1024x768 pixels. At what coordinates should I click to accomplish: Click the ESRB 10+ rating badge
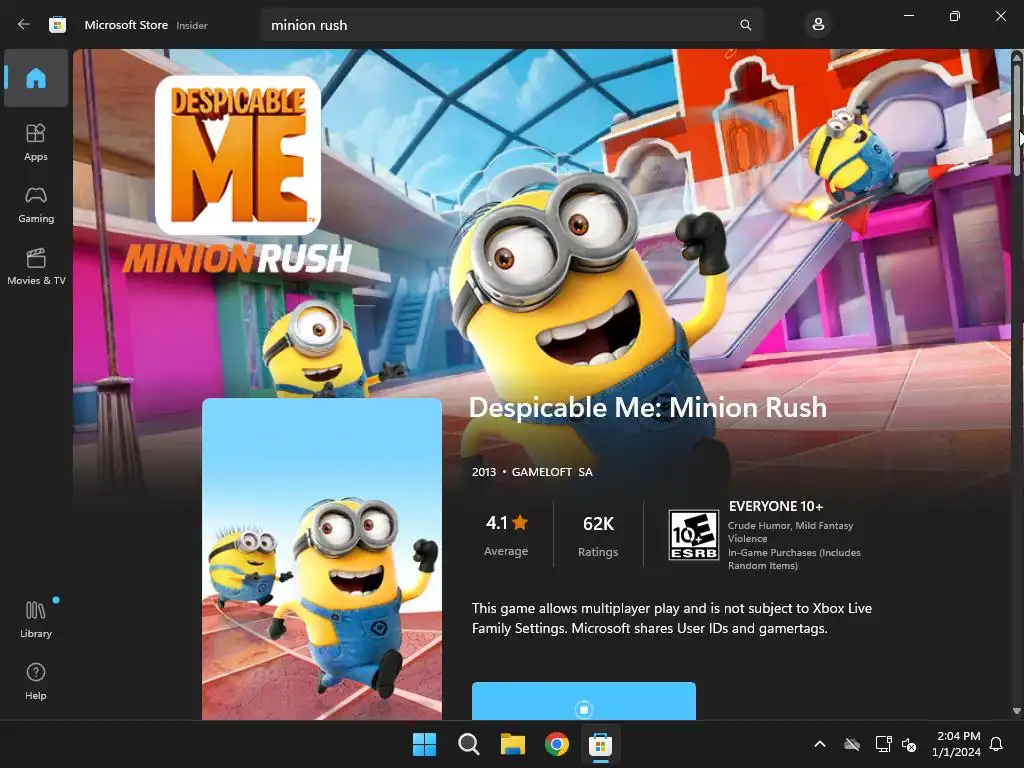click(693, 535)
